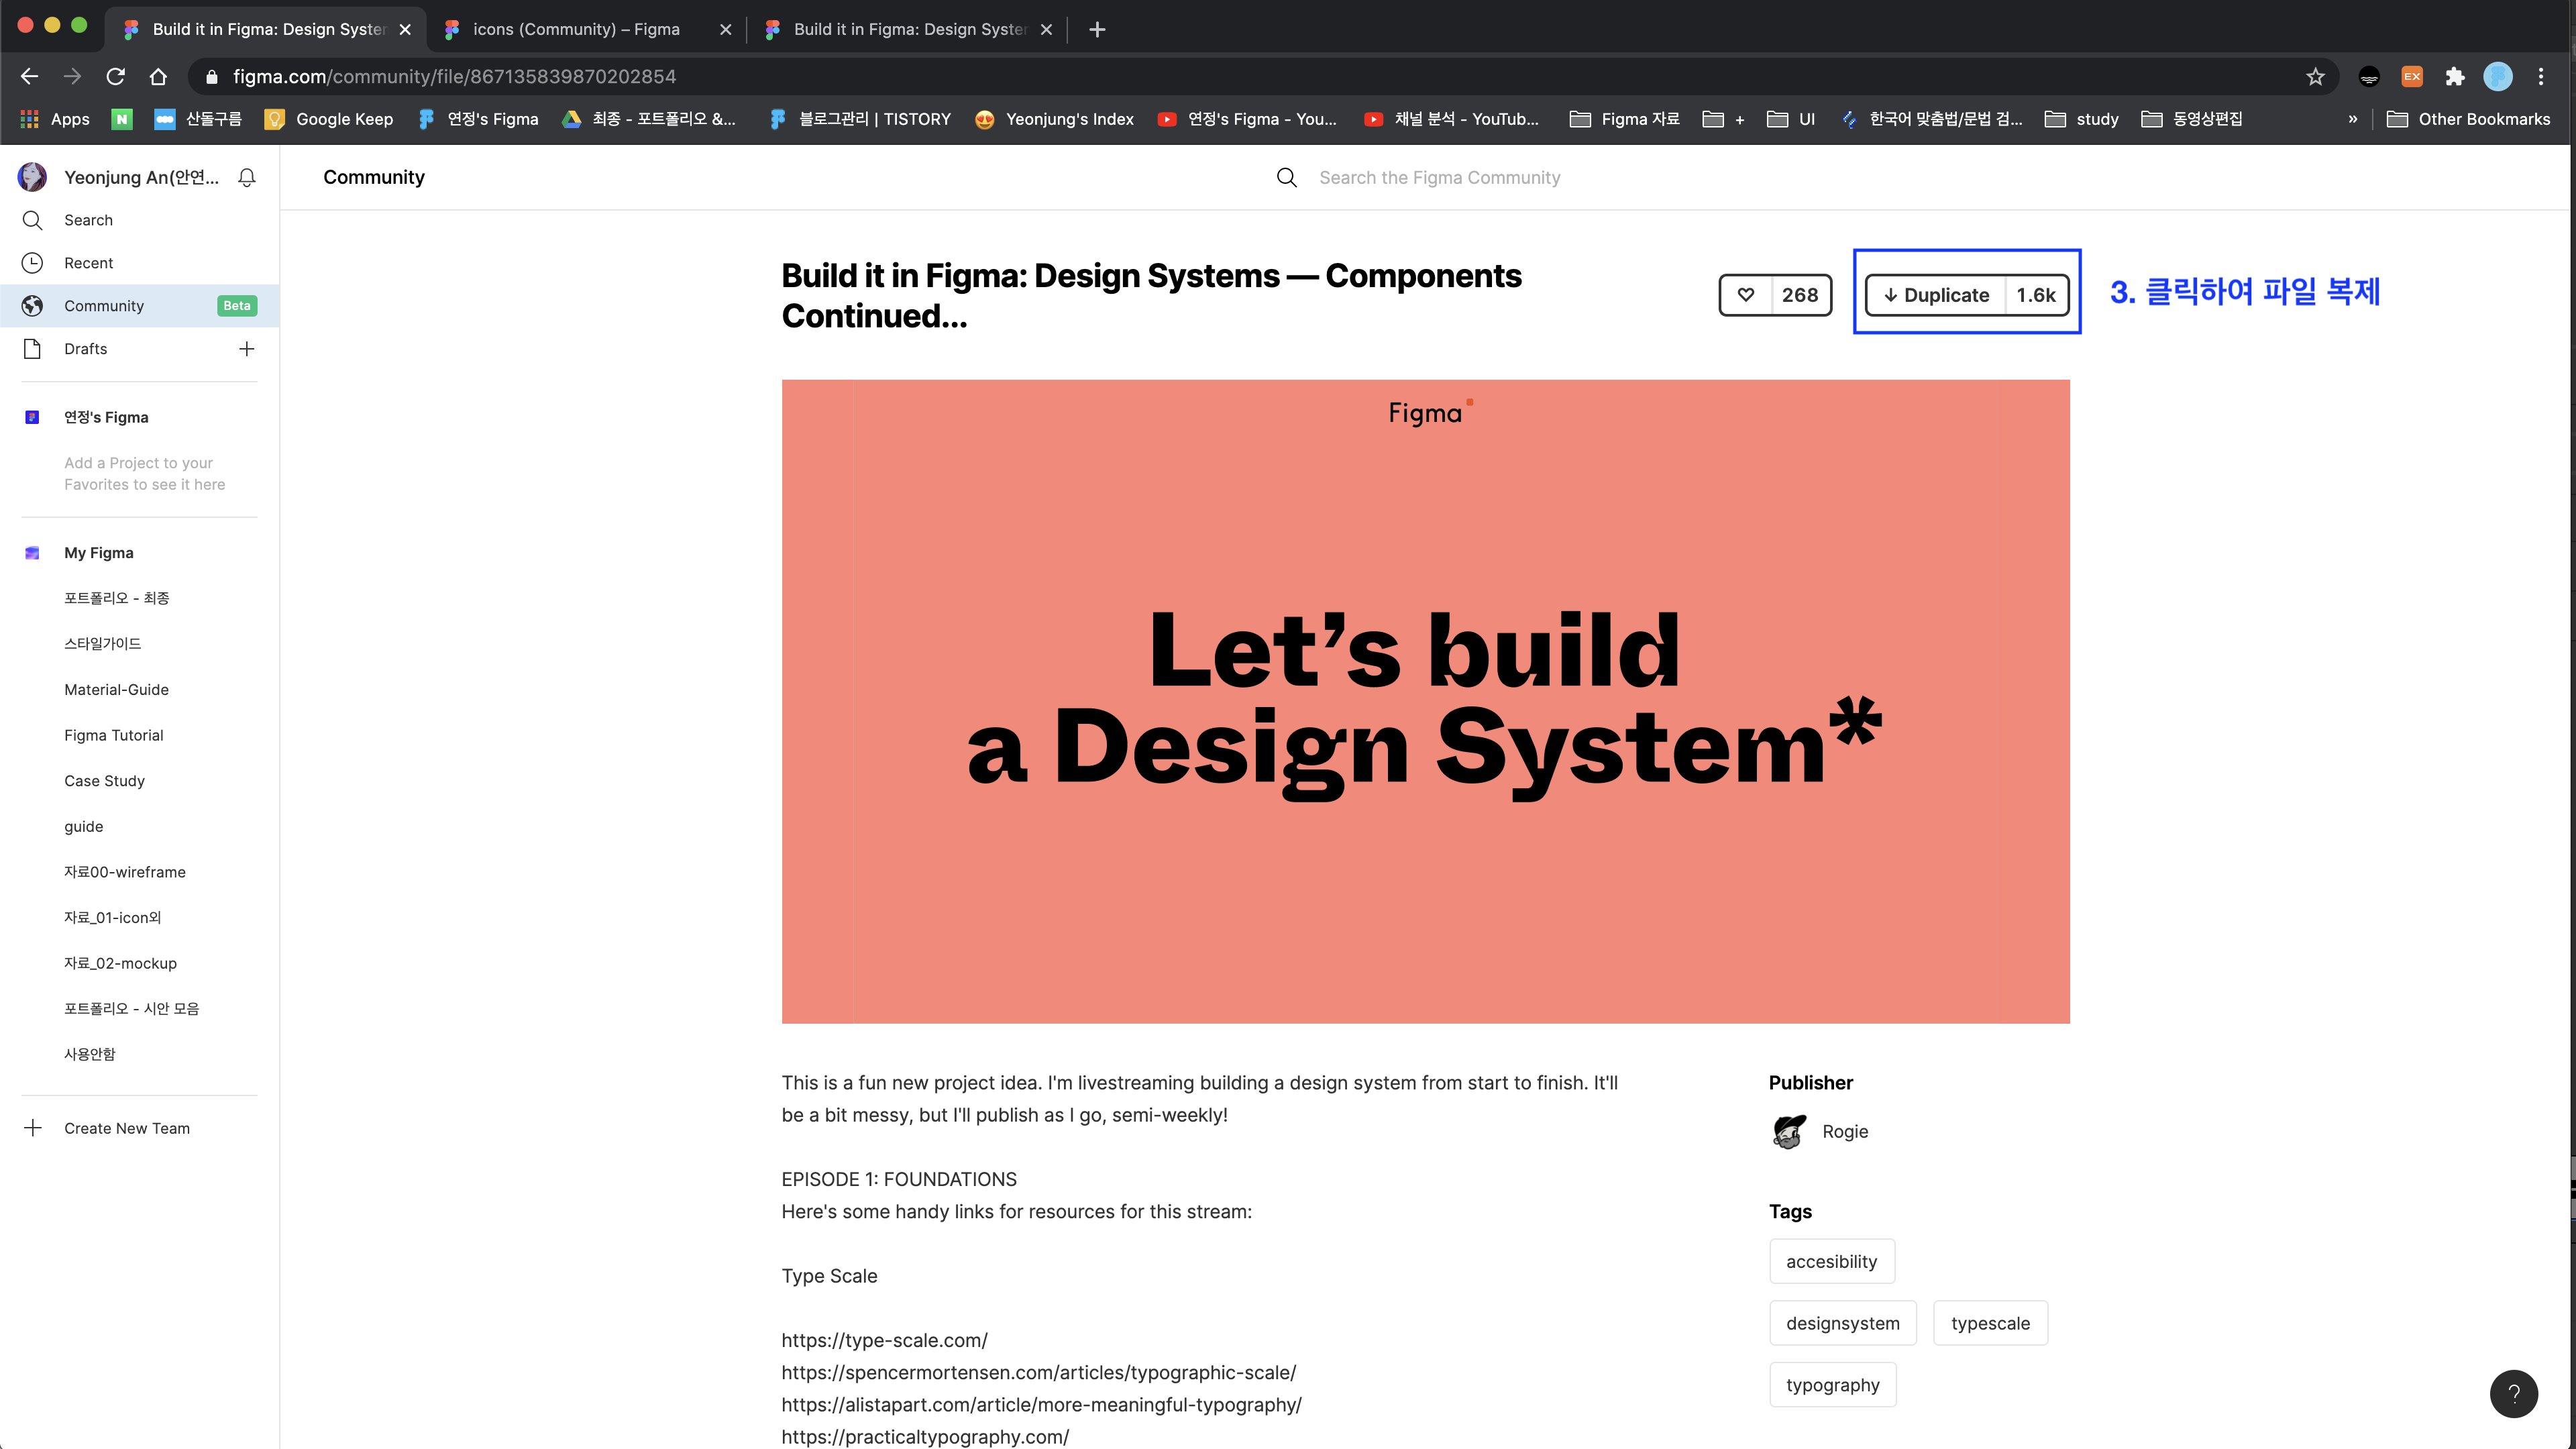Image resolution: width=2576 pixels, height=1449 pixels.
Task: Open Chrome extensions puzzle icon
Action: (2455, 77)
